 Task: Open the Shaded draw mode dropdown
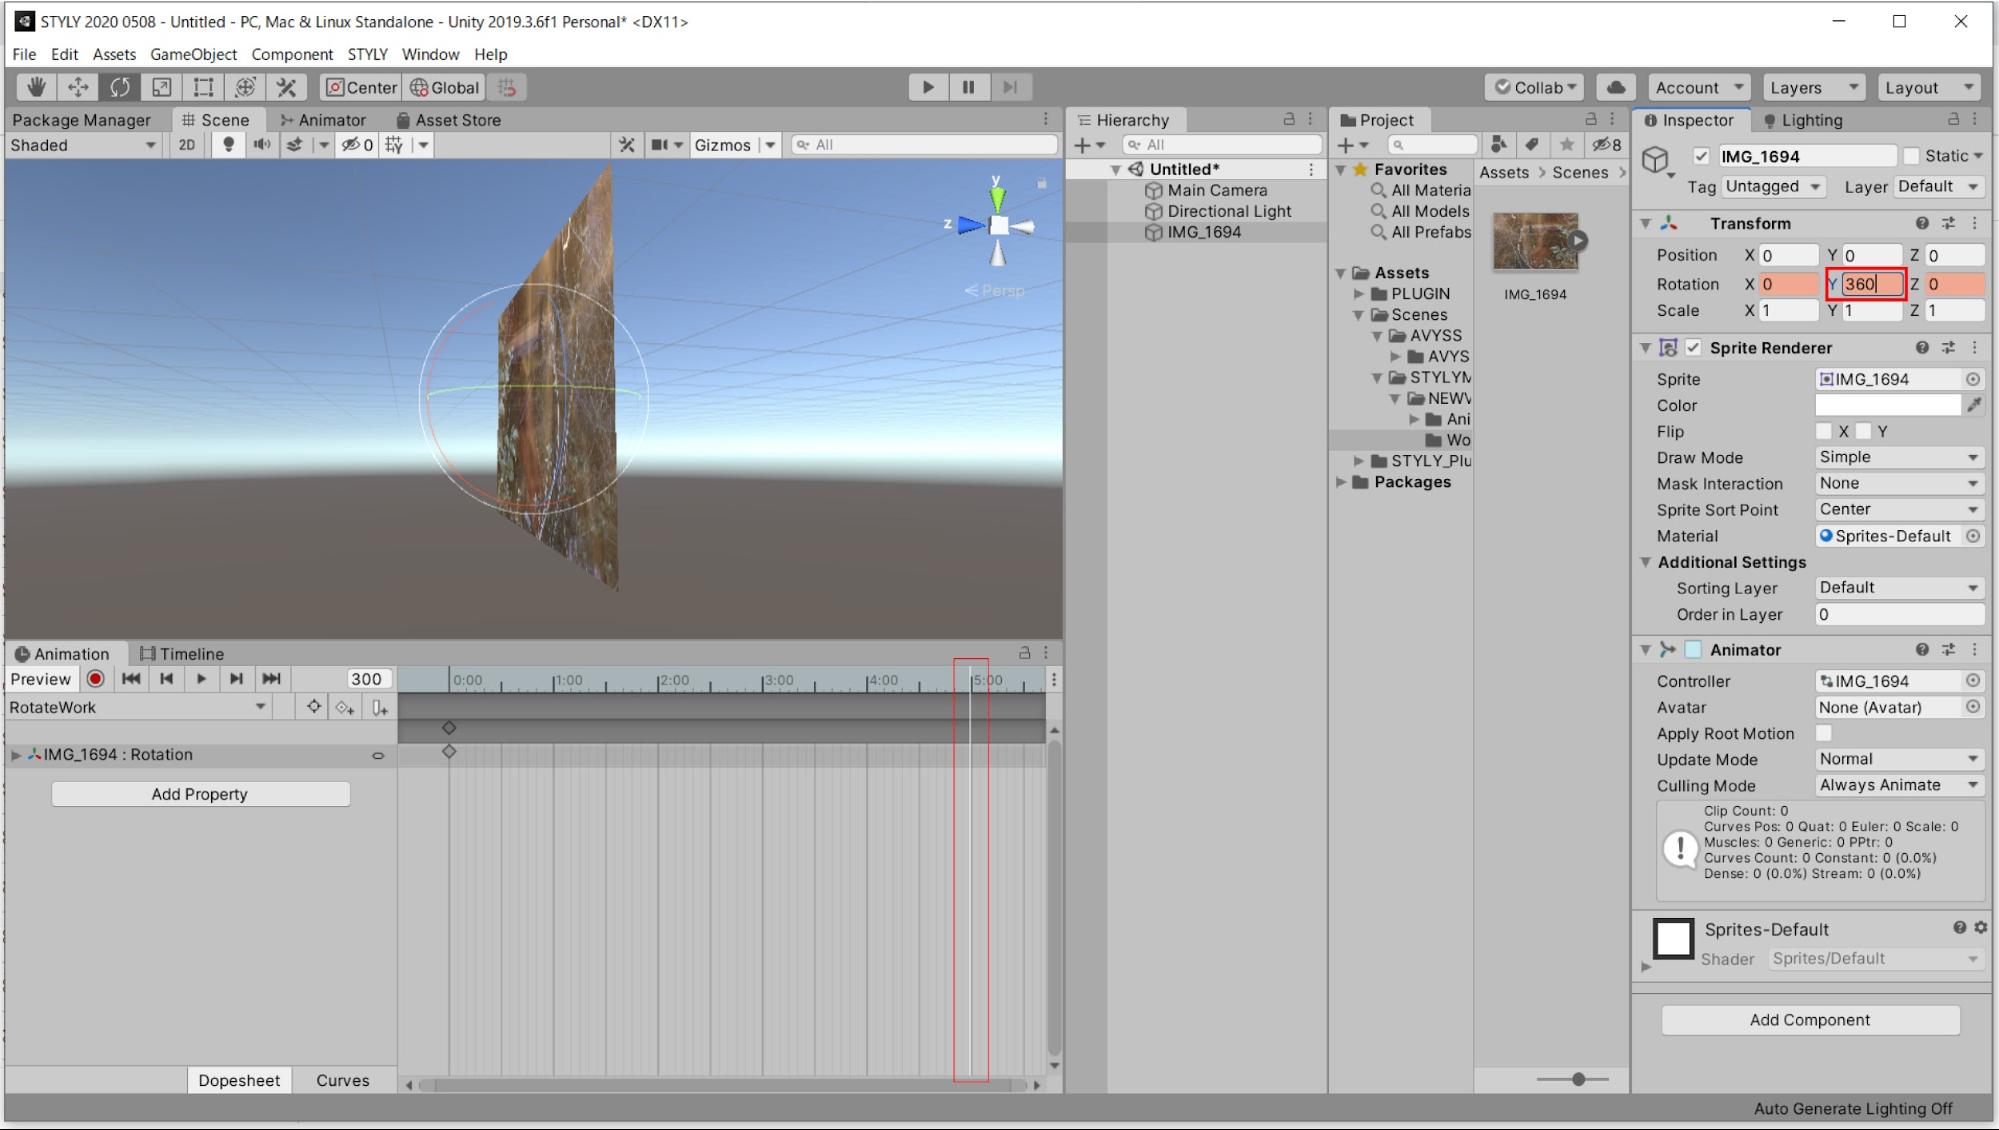(x=82, y=145)
